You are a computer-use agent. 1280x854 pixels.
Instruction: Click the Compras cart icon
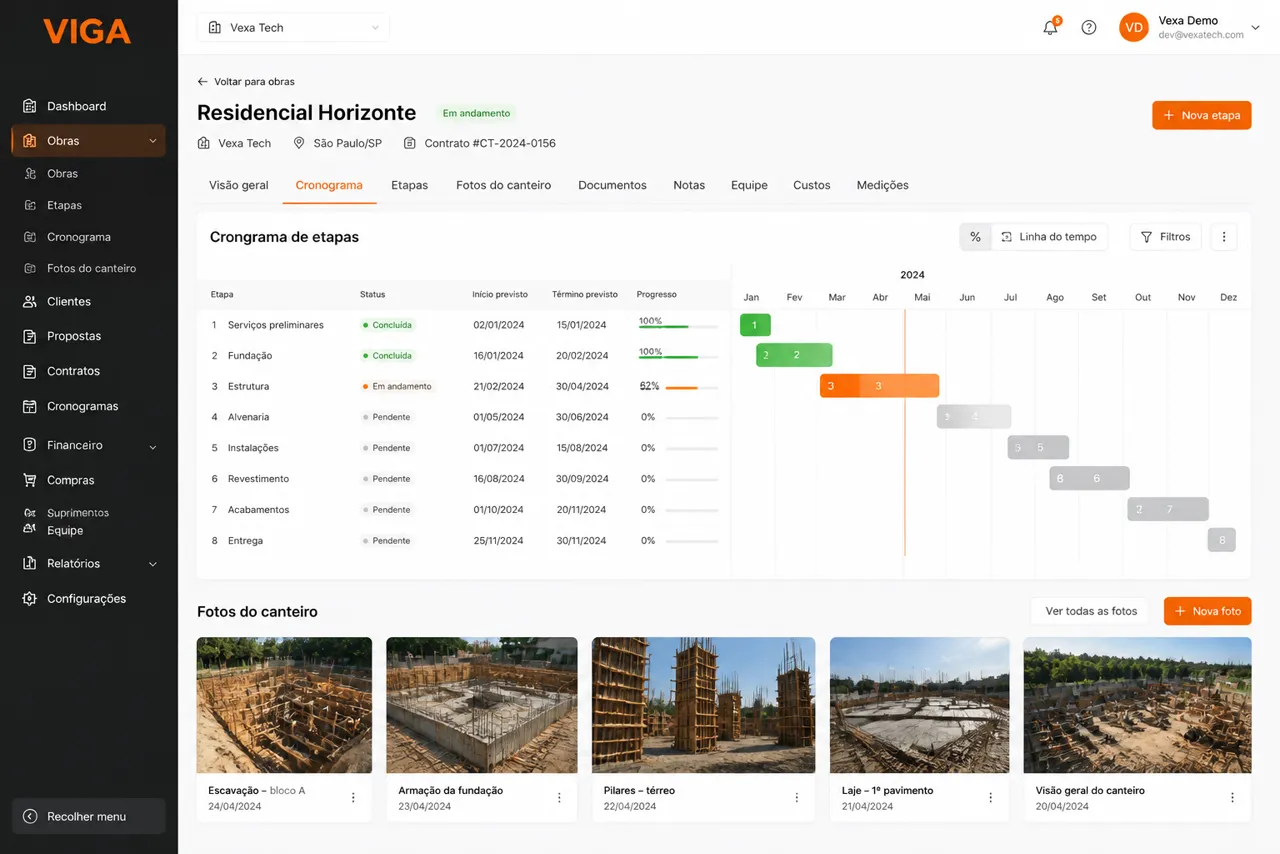click(29, 480)
